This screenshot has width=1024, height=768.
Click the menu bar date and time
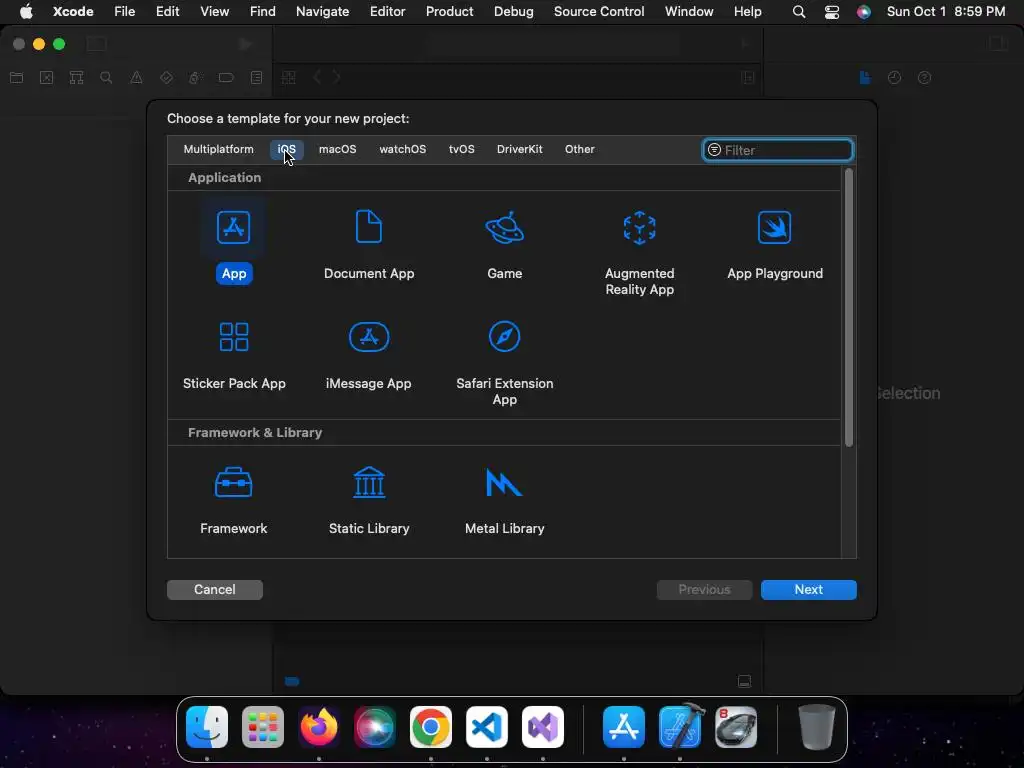coord(946,11)
